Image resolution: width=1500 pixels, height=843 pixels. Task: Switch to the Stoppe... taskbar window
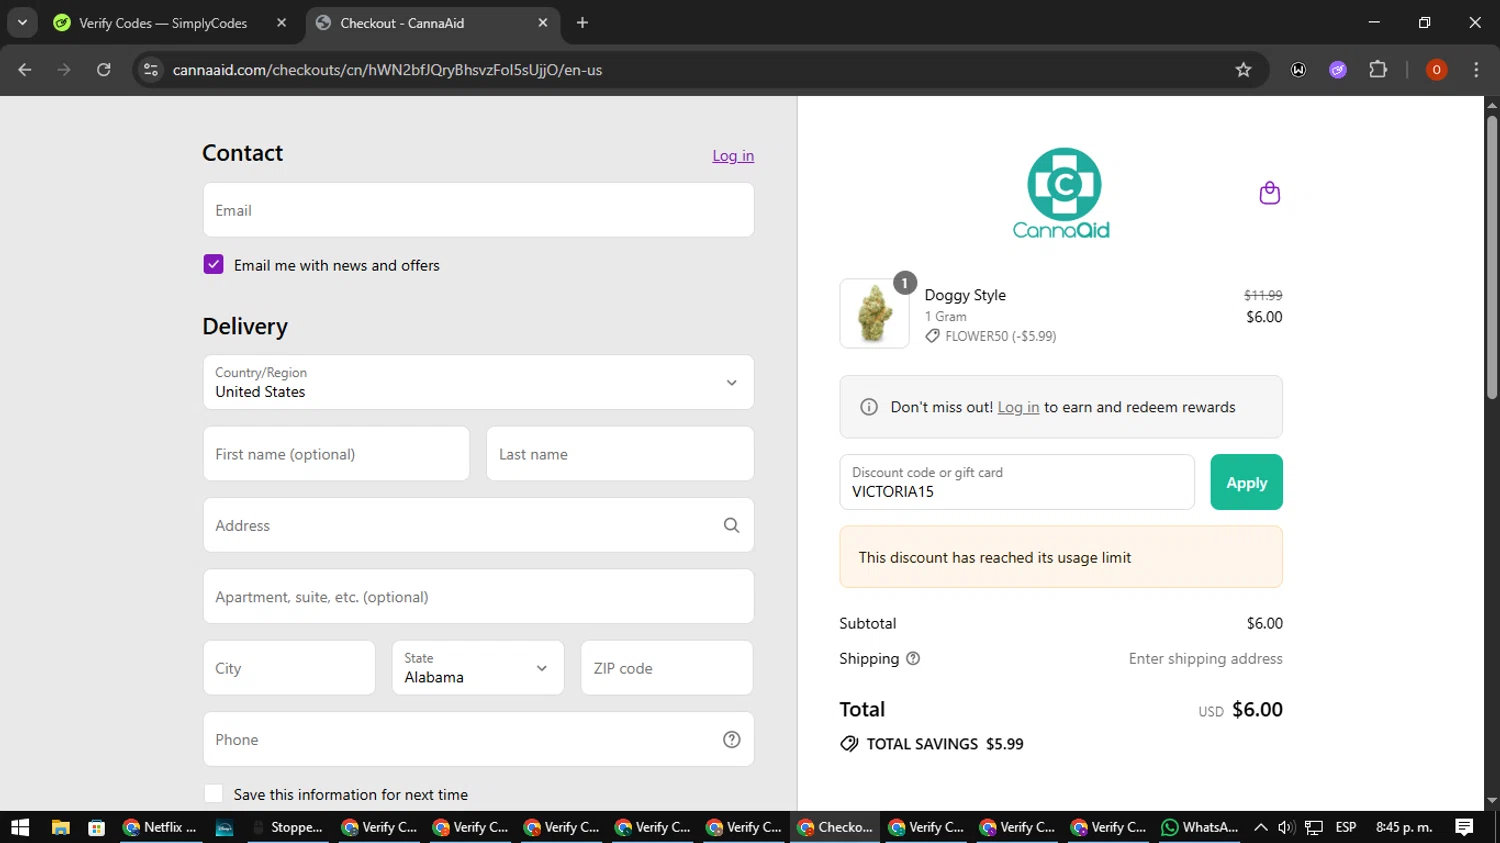288,827
